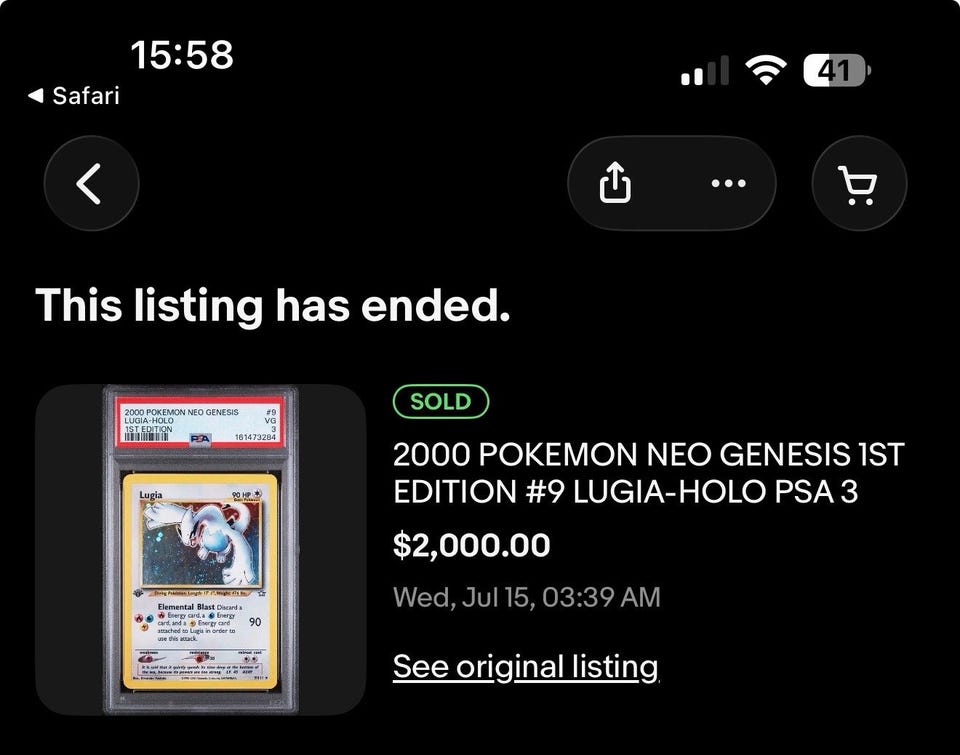Tap the 15:58 clock
The width and height of the screenshot is (960, 755).
182,54
